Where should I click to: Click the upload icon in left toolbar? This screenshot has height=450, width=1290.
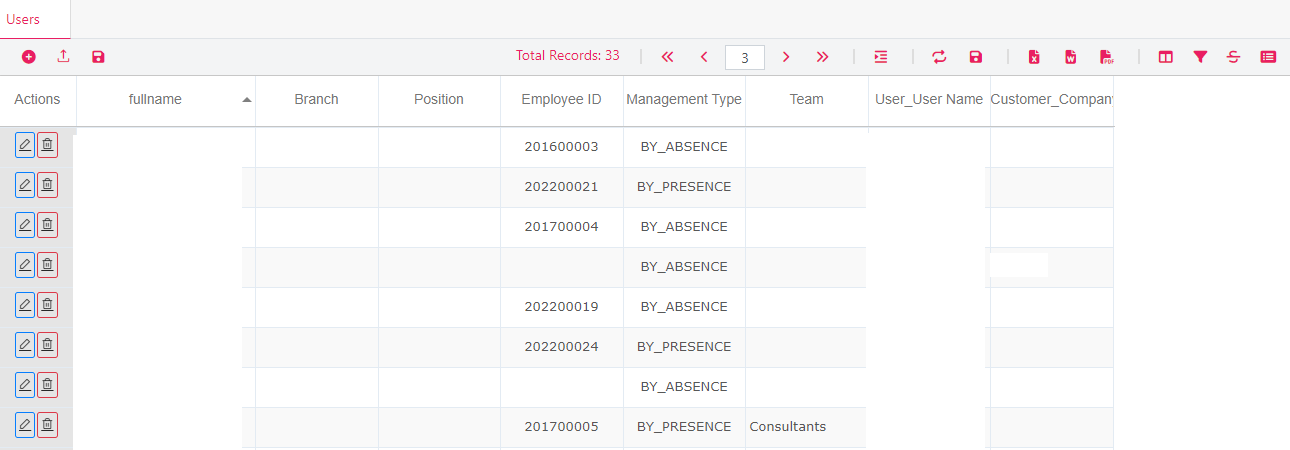point(63,57)
